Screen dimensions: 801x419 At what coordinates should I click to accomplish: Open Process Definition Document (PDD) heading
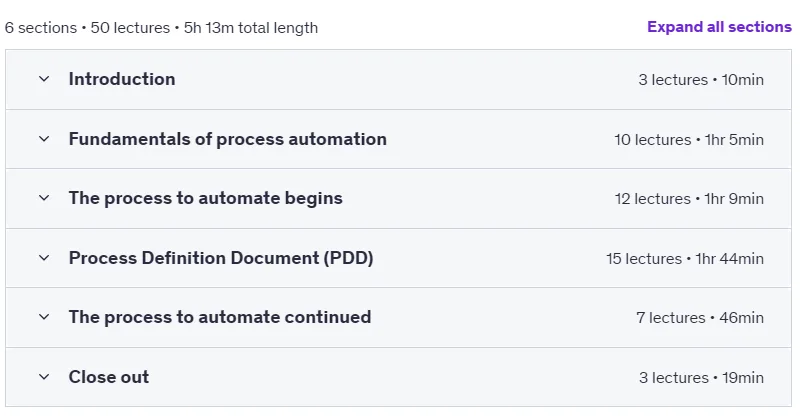pos(221,258)
